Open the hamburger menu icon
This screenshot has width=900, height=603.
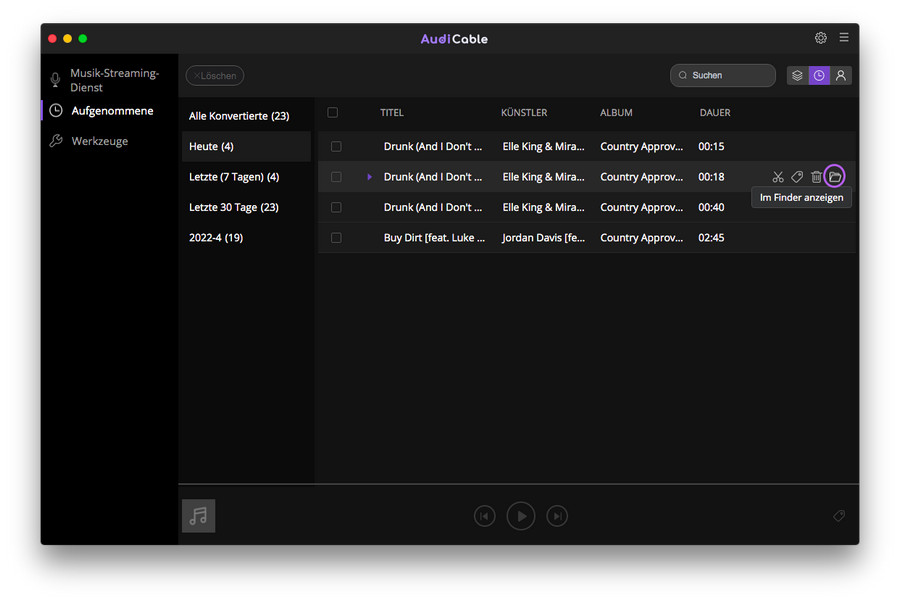point(844,37)
